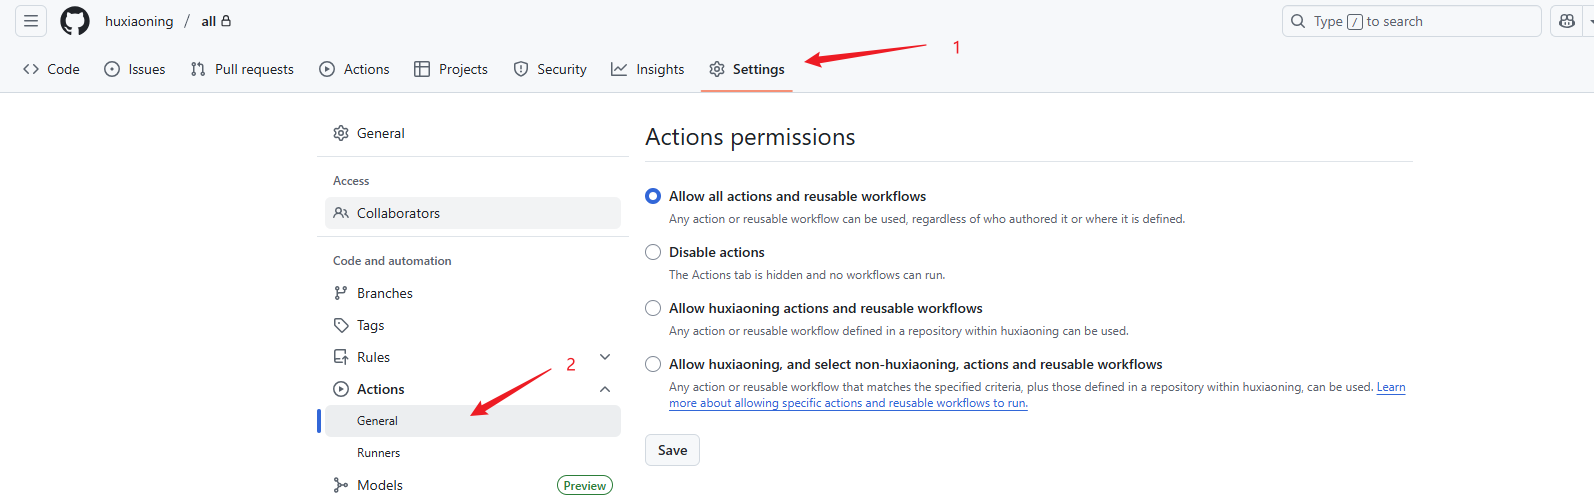The height and width of the screenshot is (496, 1594).
Task: Select Allow all actions and reusable workflows
Action: pos(653,196)
